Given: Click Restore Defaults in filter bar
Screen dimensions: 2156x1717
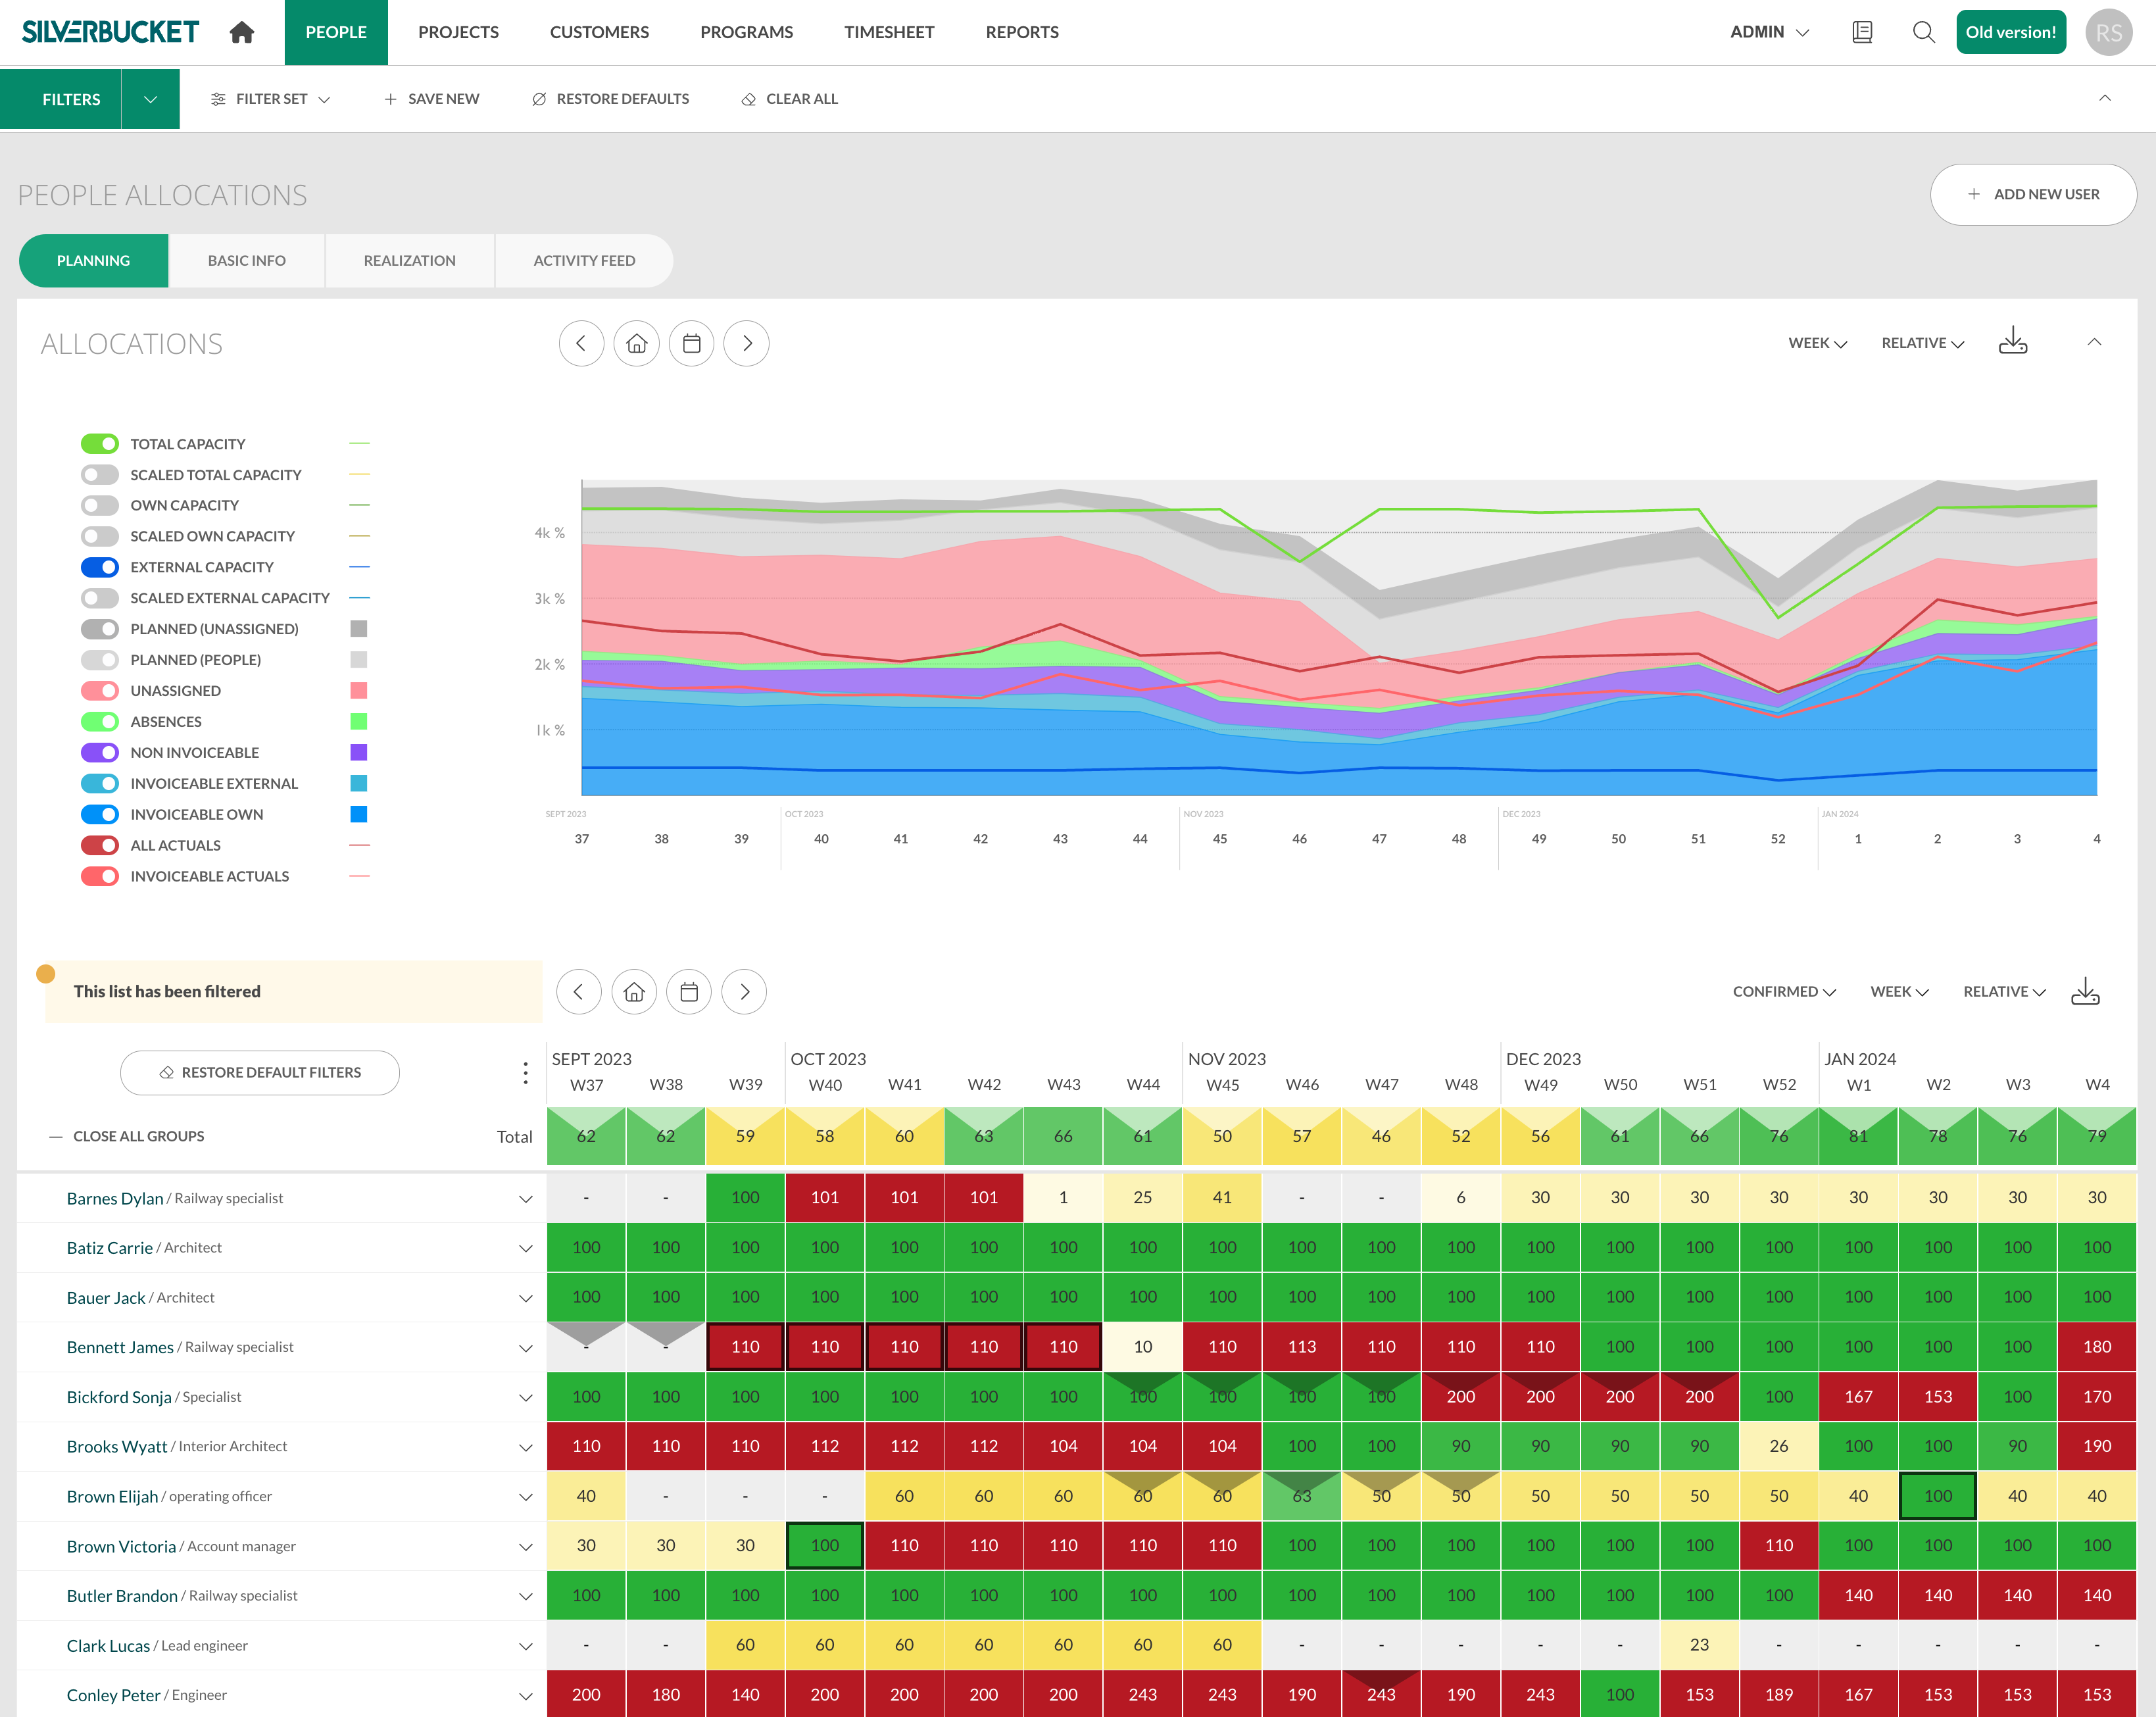Looking at the screenshot, I should tap(611, 99).
